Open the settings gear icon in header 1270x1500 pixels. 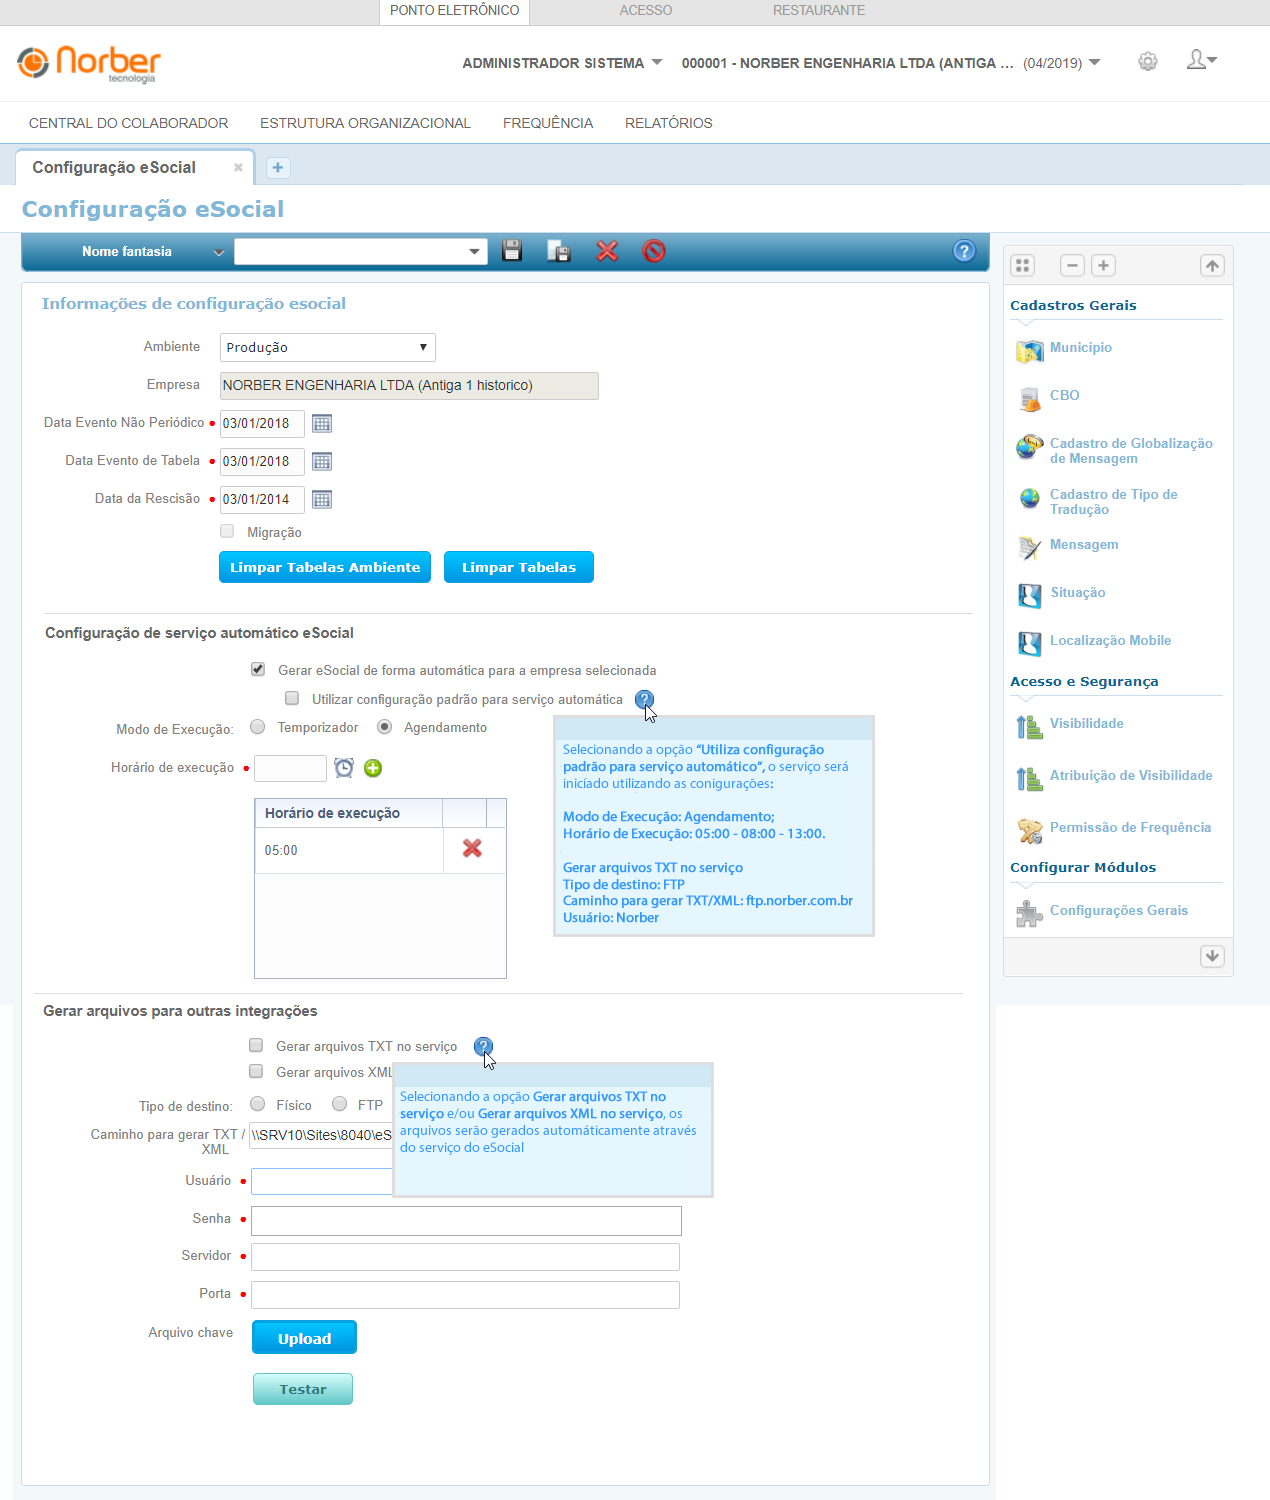coord(1147,62)
